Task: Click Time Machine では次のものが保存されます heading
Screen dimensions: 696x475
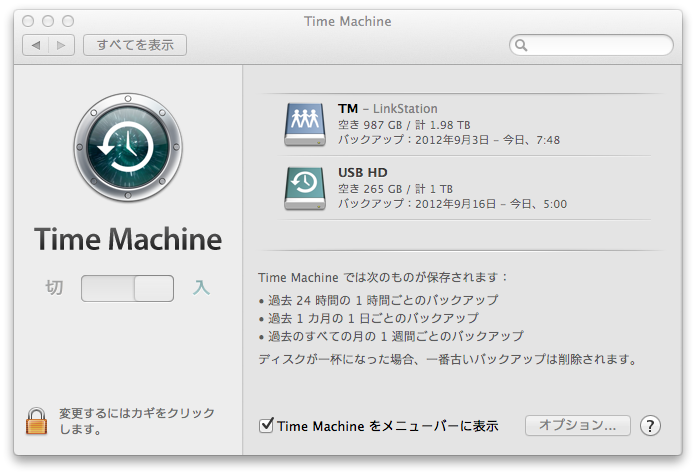Action: click(x=383, y=277)
